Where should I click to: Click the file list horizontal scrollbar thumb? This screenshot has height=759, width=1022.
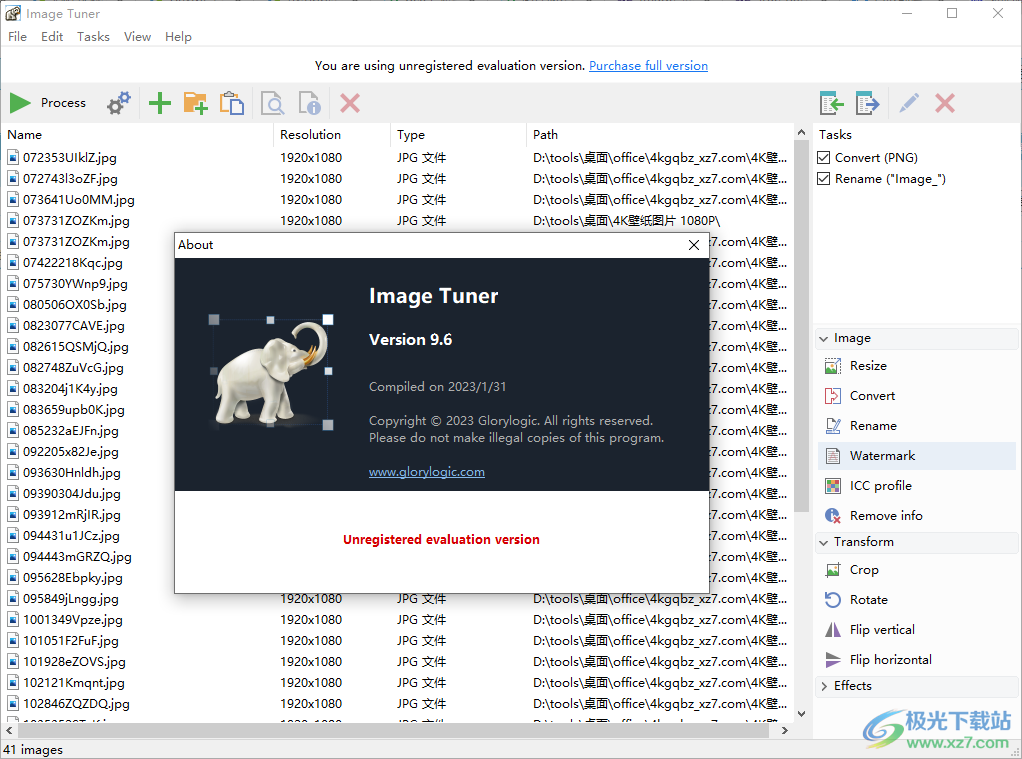pos(393,731)
